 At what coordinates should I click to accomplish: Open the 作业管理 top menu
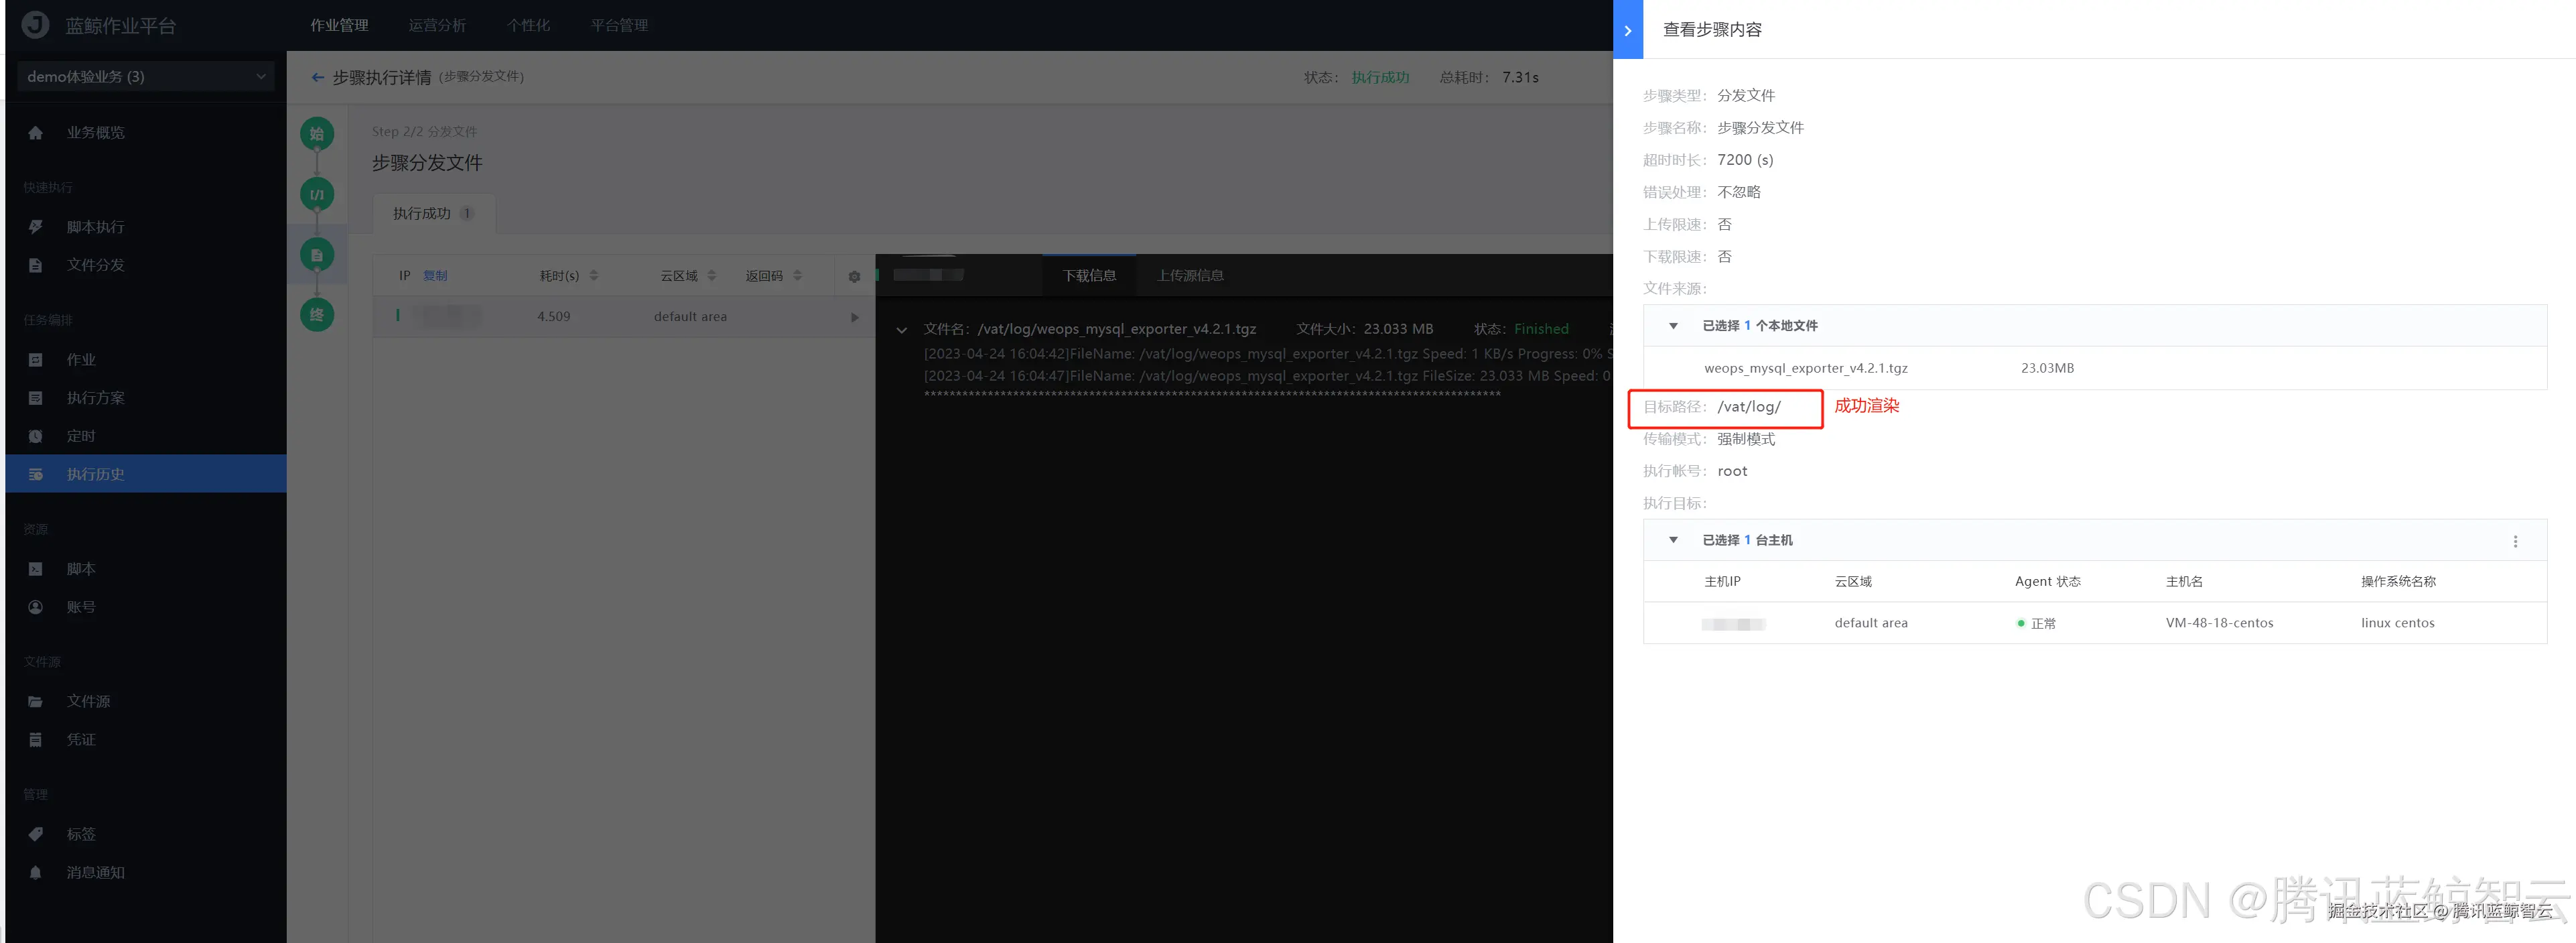(339, 25)
